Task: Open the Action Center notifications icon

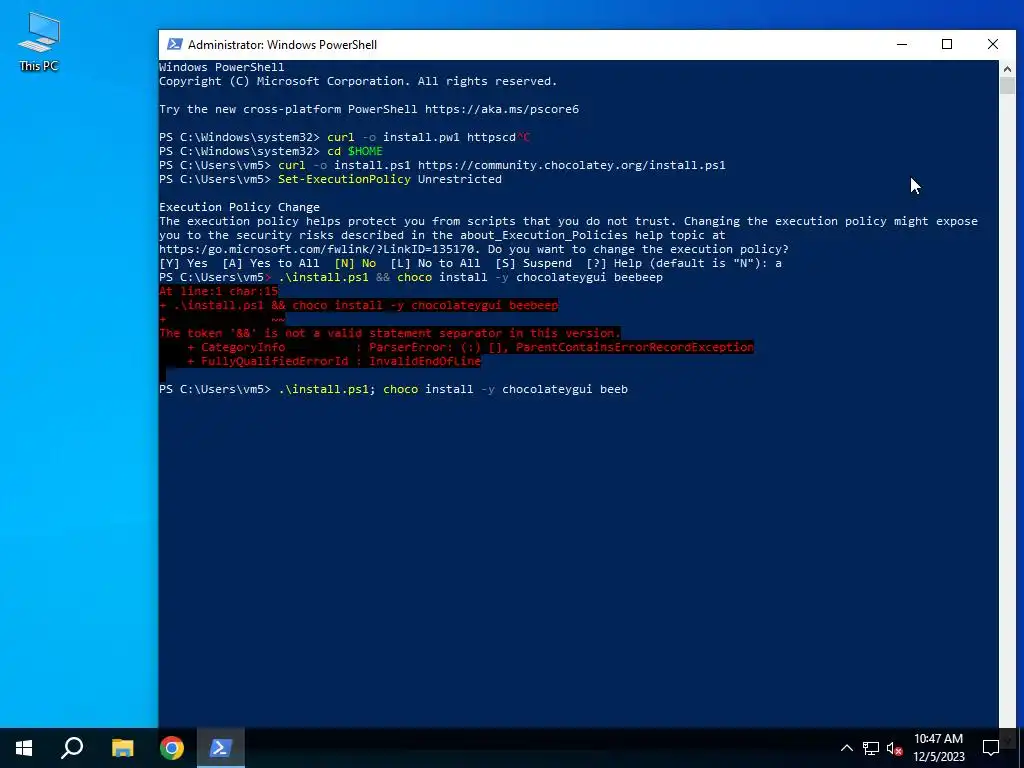Action: [991, 748]
